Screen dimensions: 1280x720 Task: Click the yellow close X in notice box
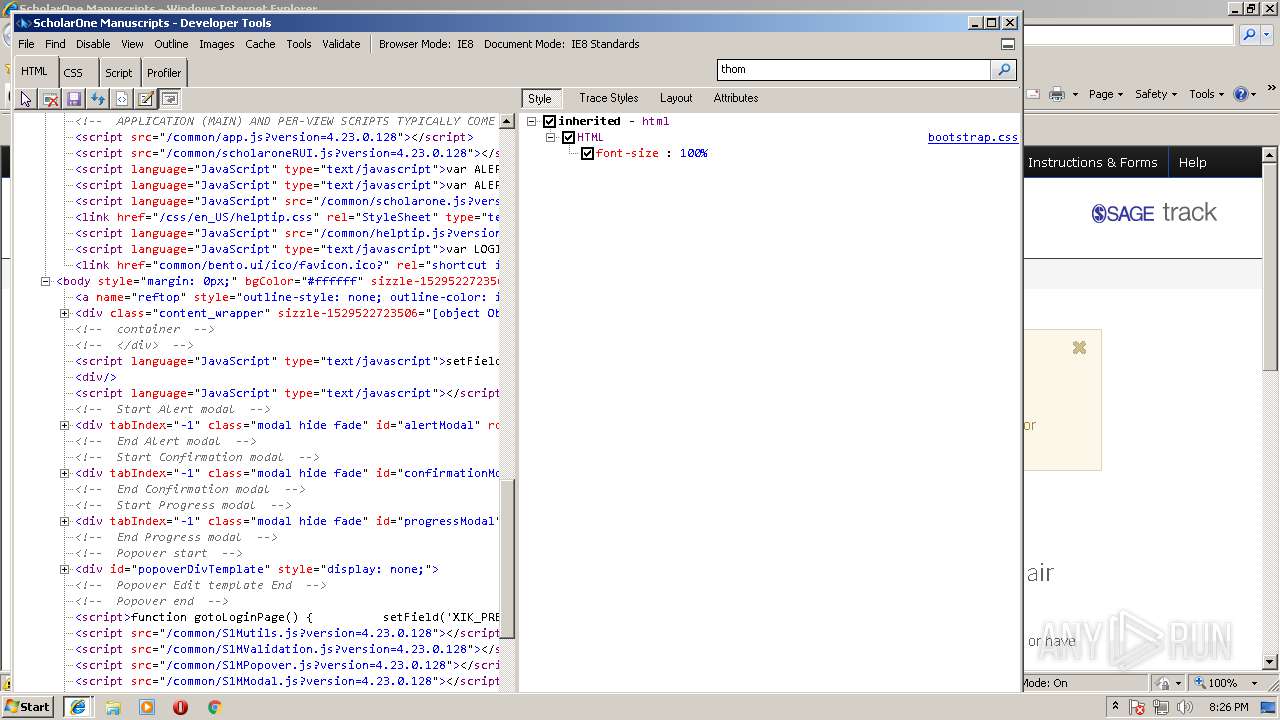coord(1079,348)
